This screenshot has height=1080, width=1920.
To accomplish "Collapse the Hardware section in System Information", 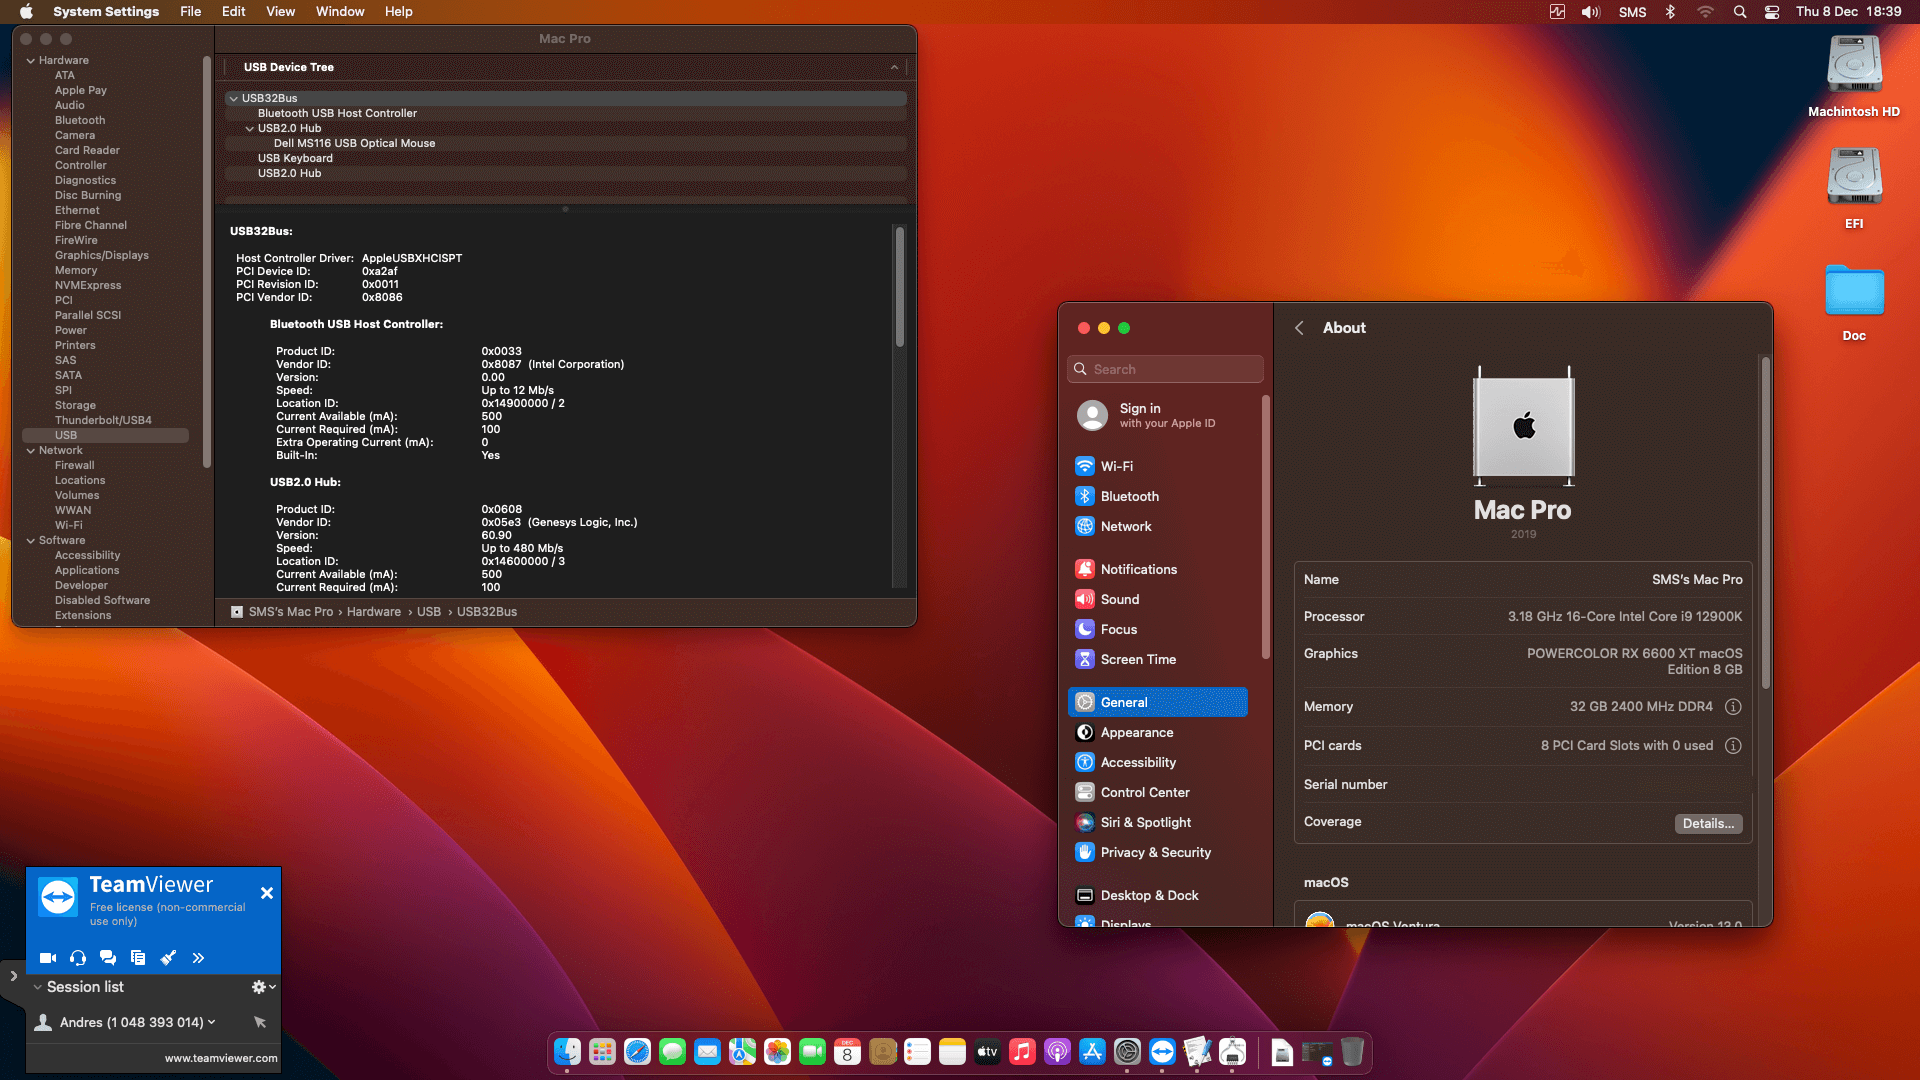I will click(x=31, y=61).
